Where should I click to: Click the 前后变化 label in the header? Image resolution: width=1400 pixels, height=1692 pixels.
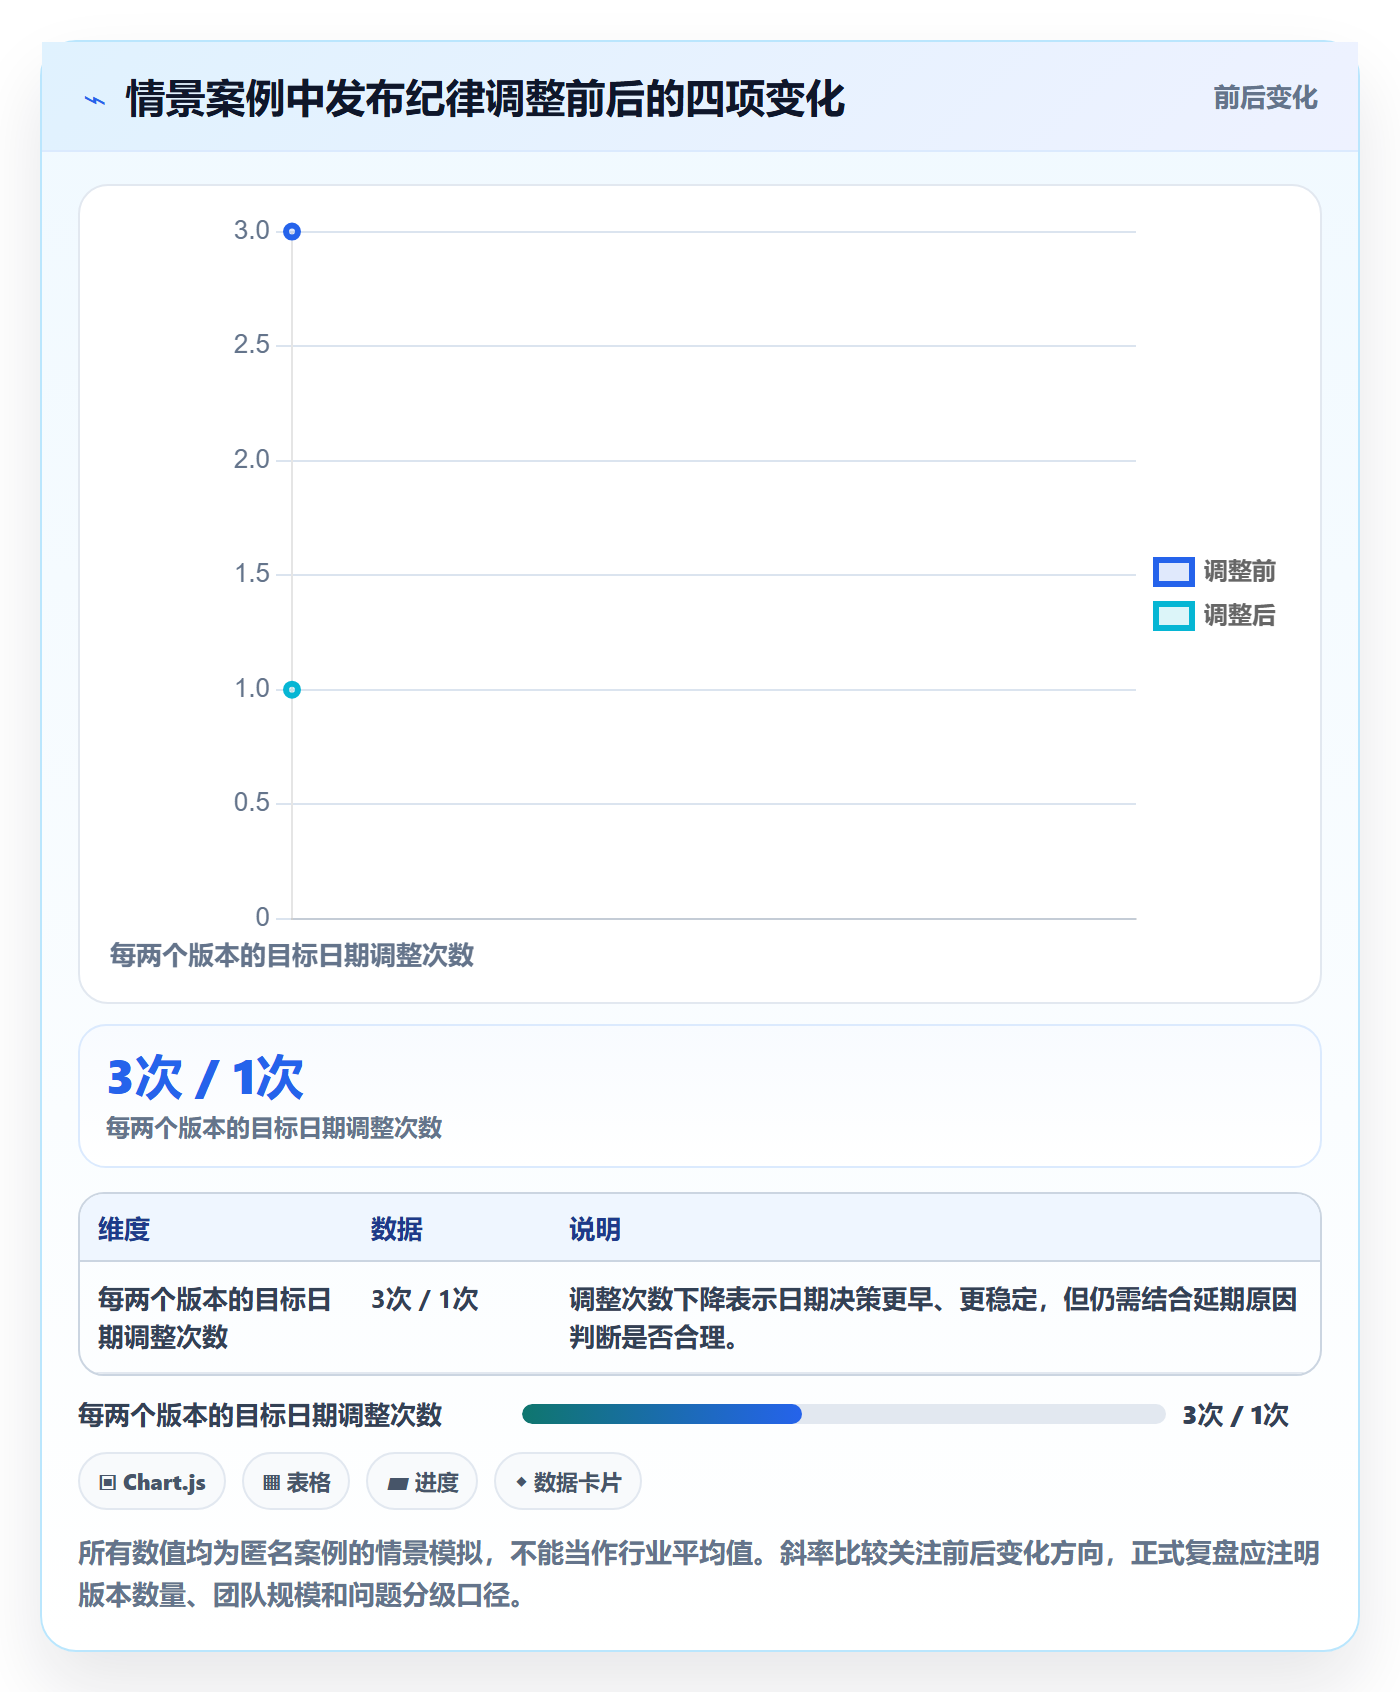(1265, 98)
